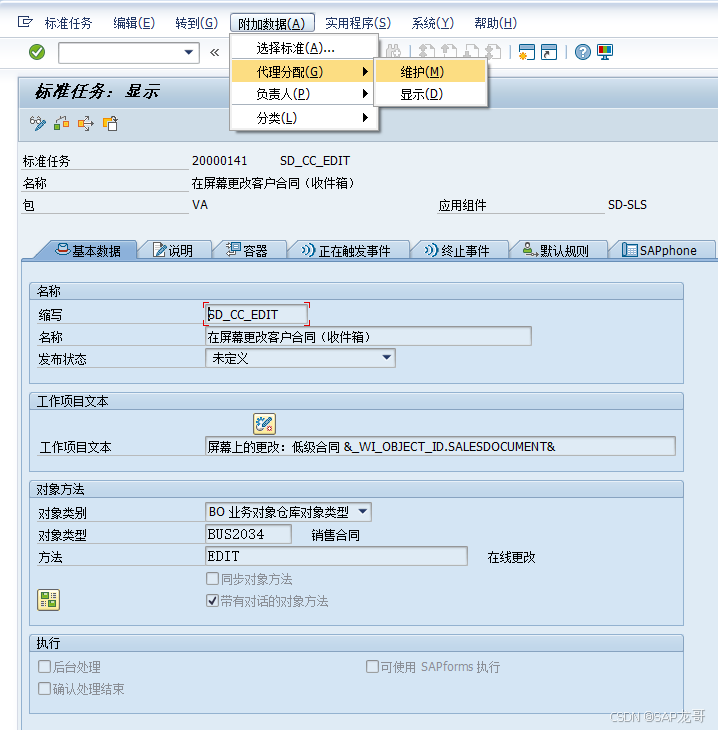Viewport: 718px width, 730px height.
Task: Switch to the 基本数据 tab
Action: click(88, 250)
